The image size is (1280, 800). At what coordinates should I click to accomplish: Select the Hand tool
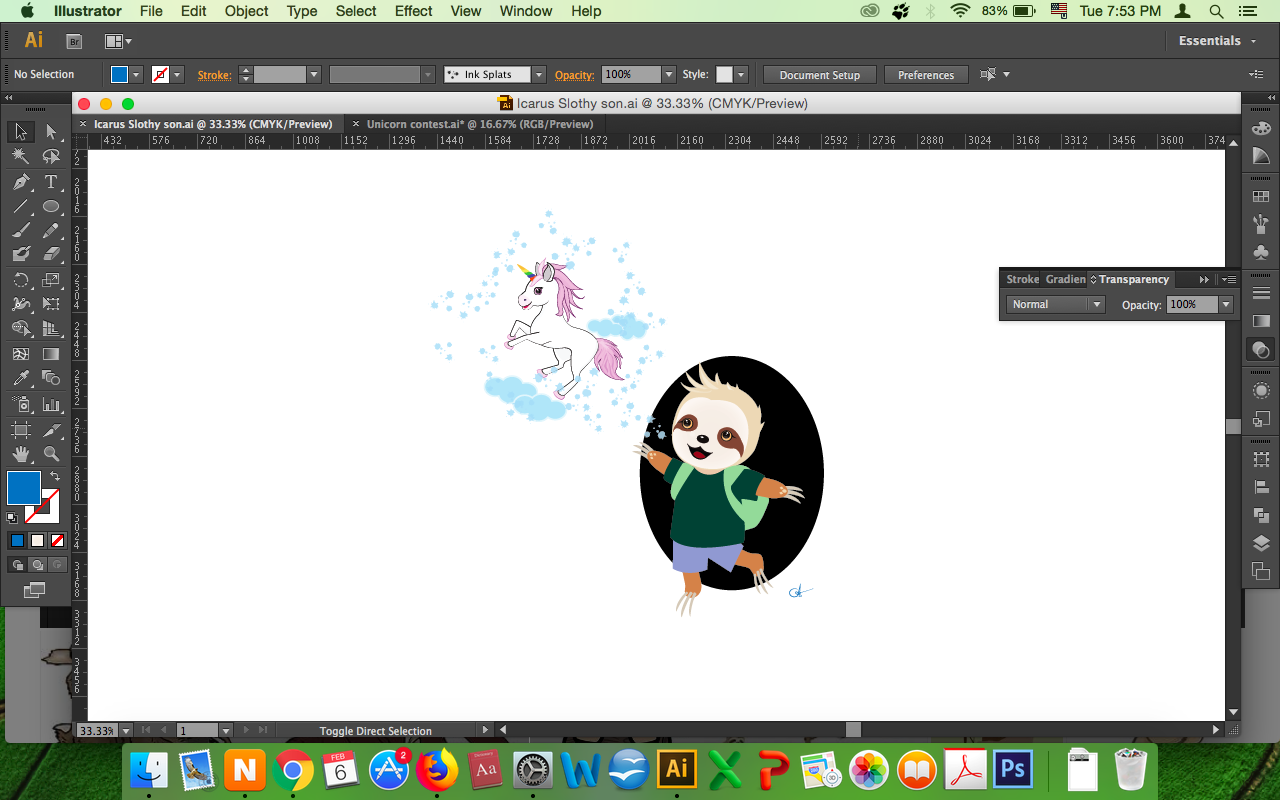point(20,454)
